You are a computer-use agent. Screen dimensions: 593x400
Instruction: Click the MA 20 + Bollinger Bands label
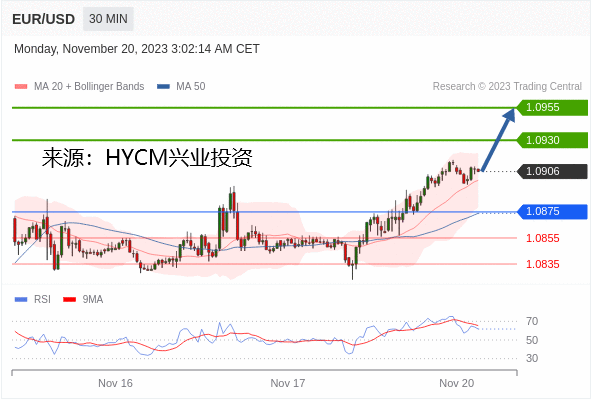pos(89,87)
